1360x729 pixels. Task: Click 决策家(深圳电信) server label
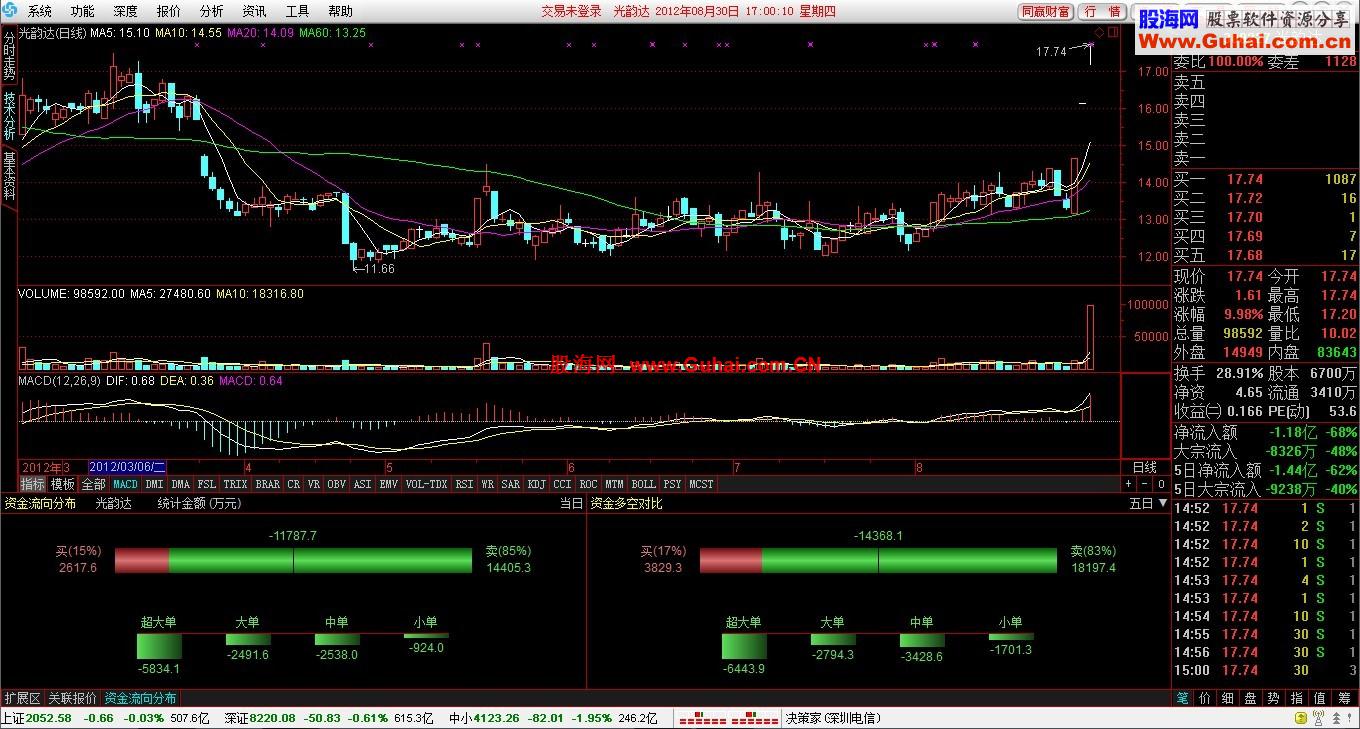[x=833, y=718]
